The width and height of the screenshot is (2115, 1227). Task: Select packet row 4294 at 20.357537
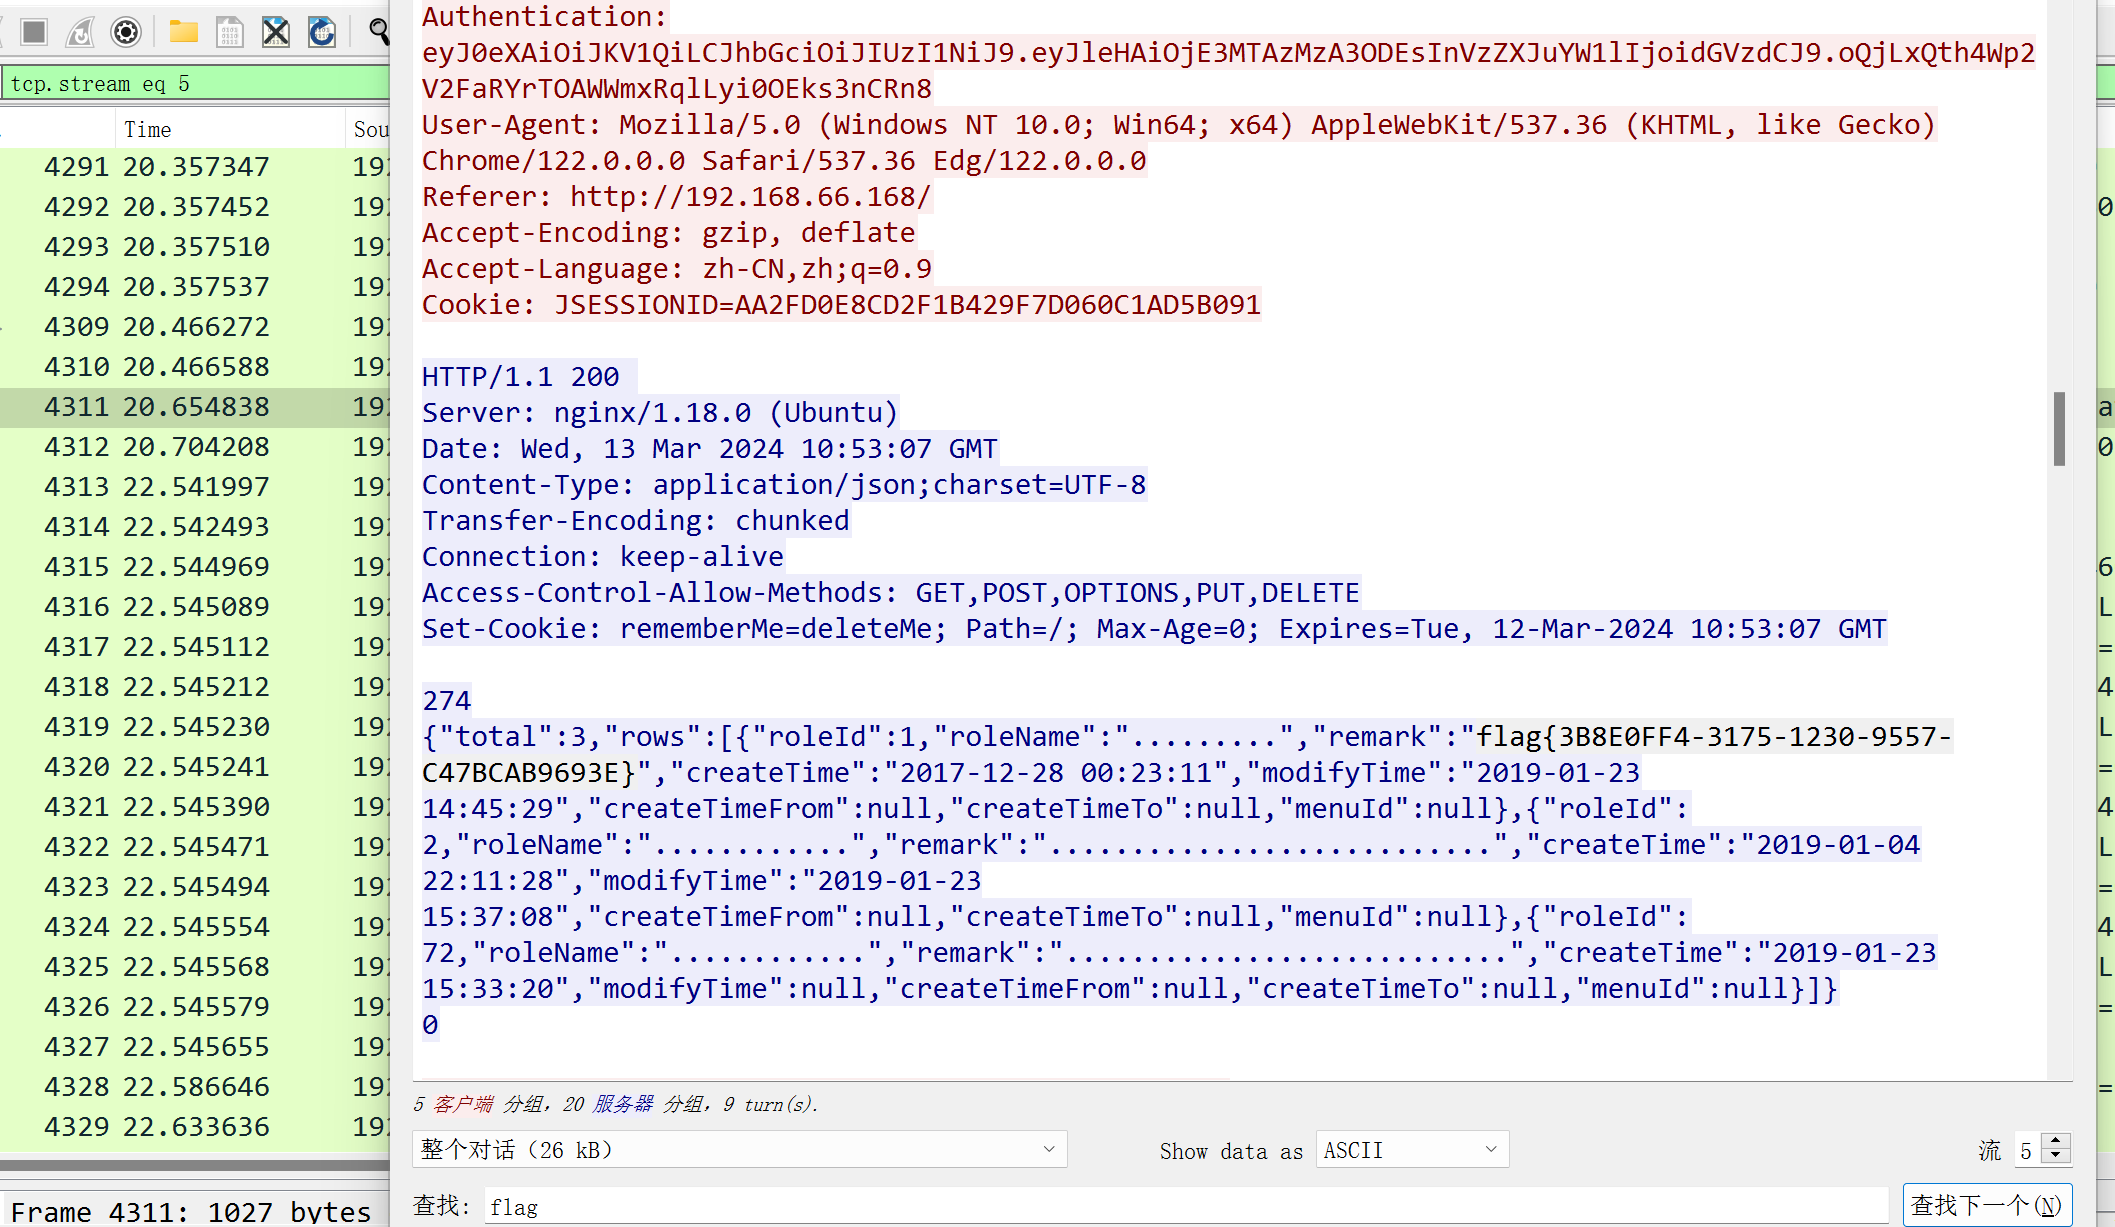pyautogui.click(x=195, y=287)
